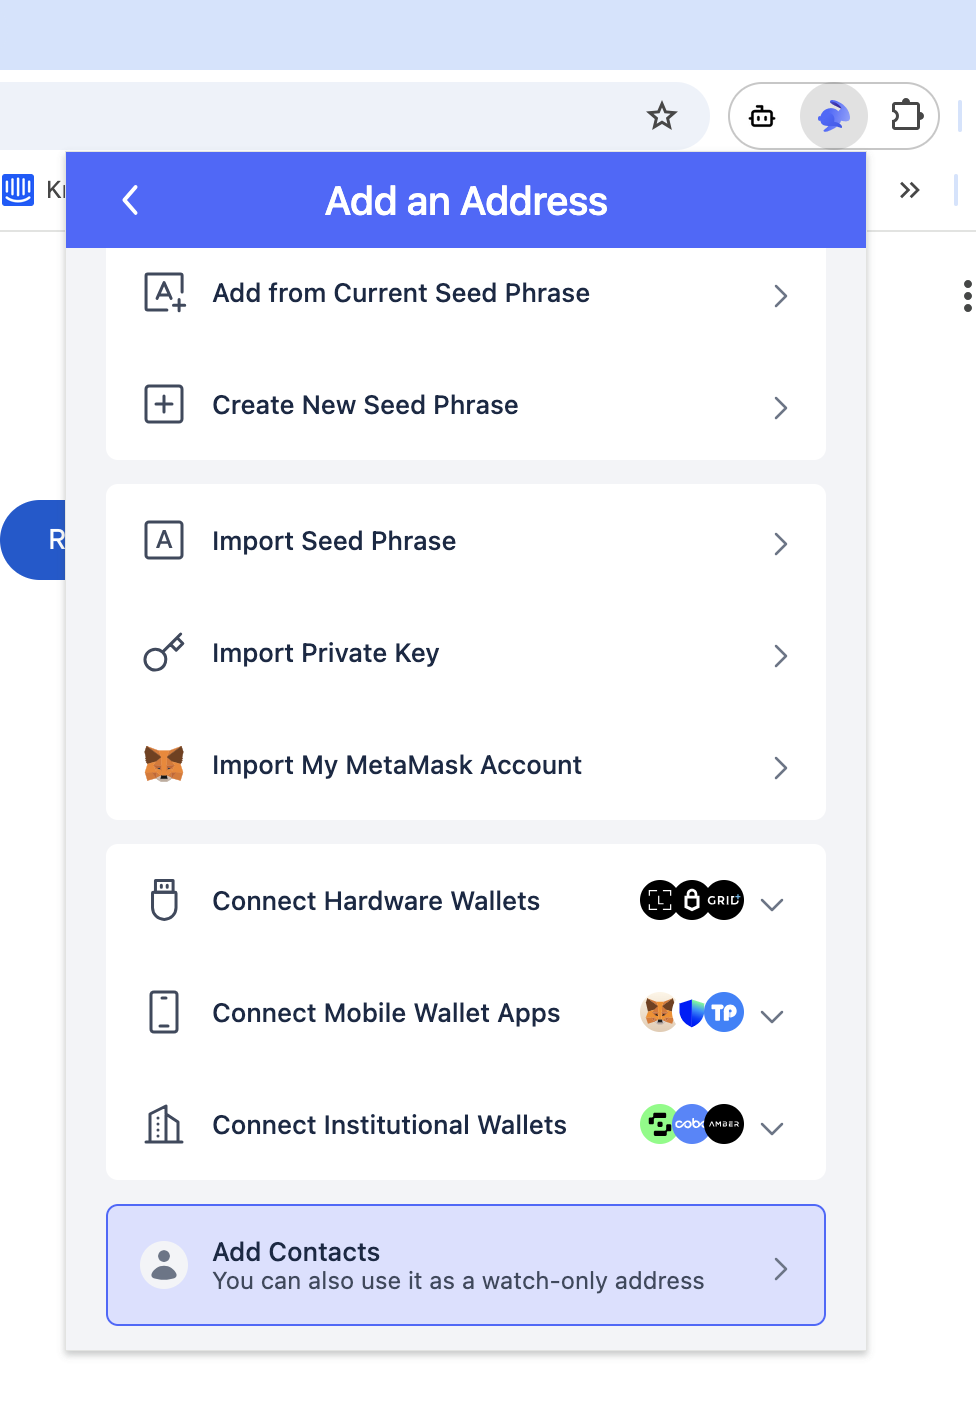Open Import My MetaMask Account
Screen dimensions: 976x1428
tap(466, 765)
